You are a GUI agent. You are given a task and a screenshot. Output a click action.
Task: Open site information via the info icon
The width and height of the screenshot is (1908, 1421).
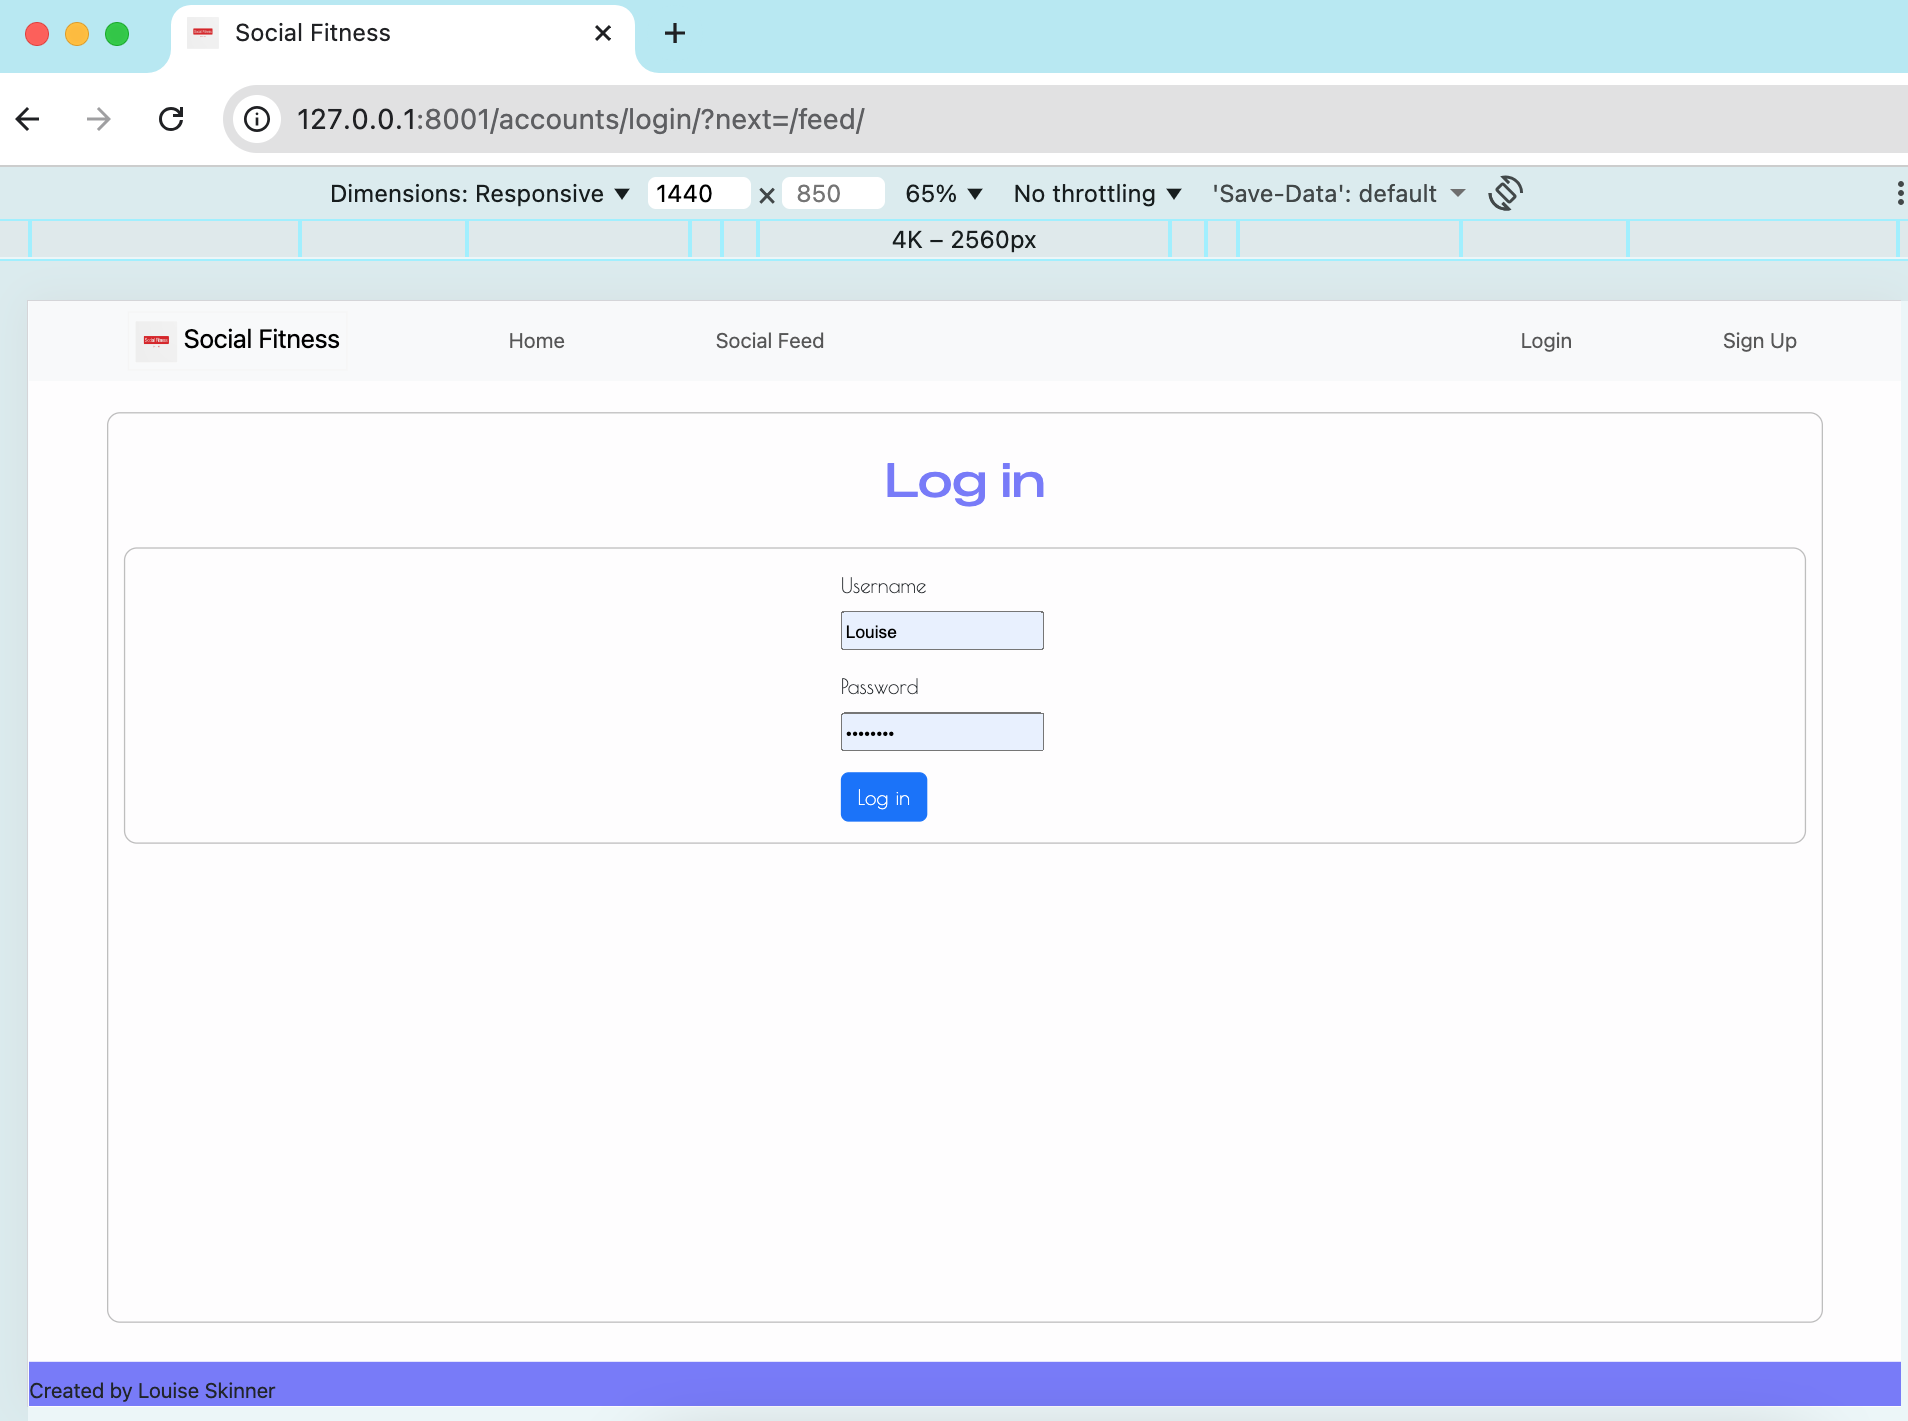click(x=258, y=119)
